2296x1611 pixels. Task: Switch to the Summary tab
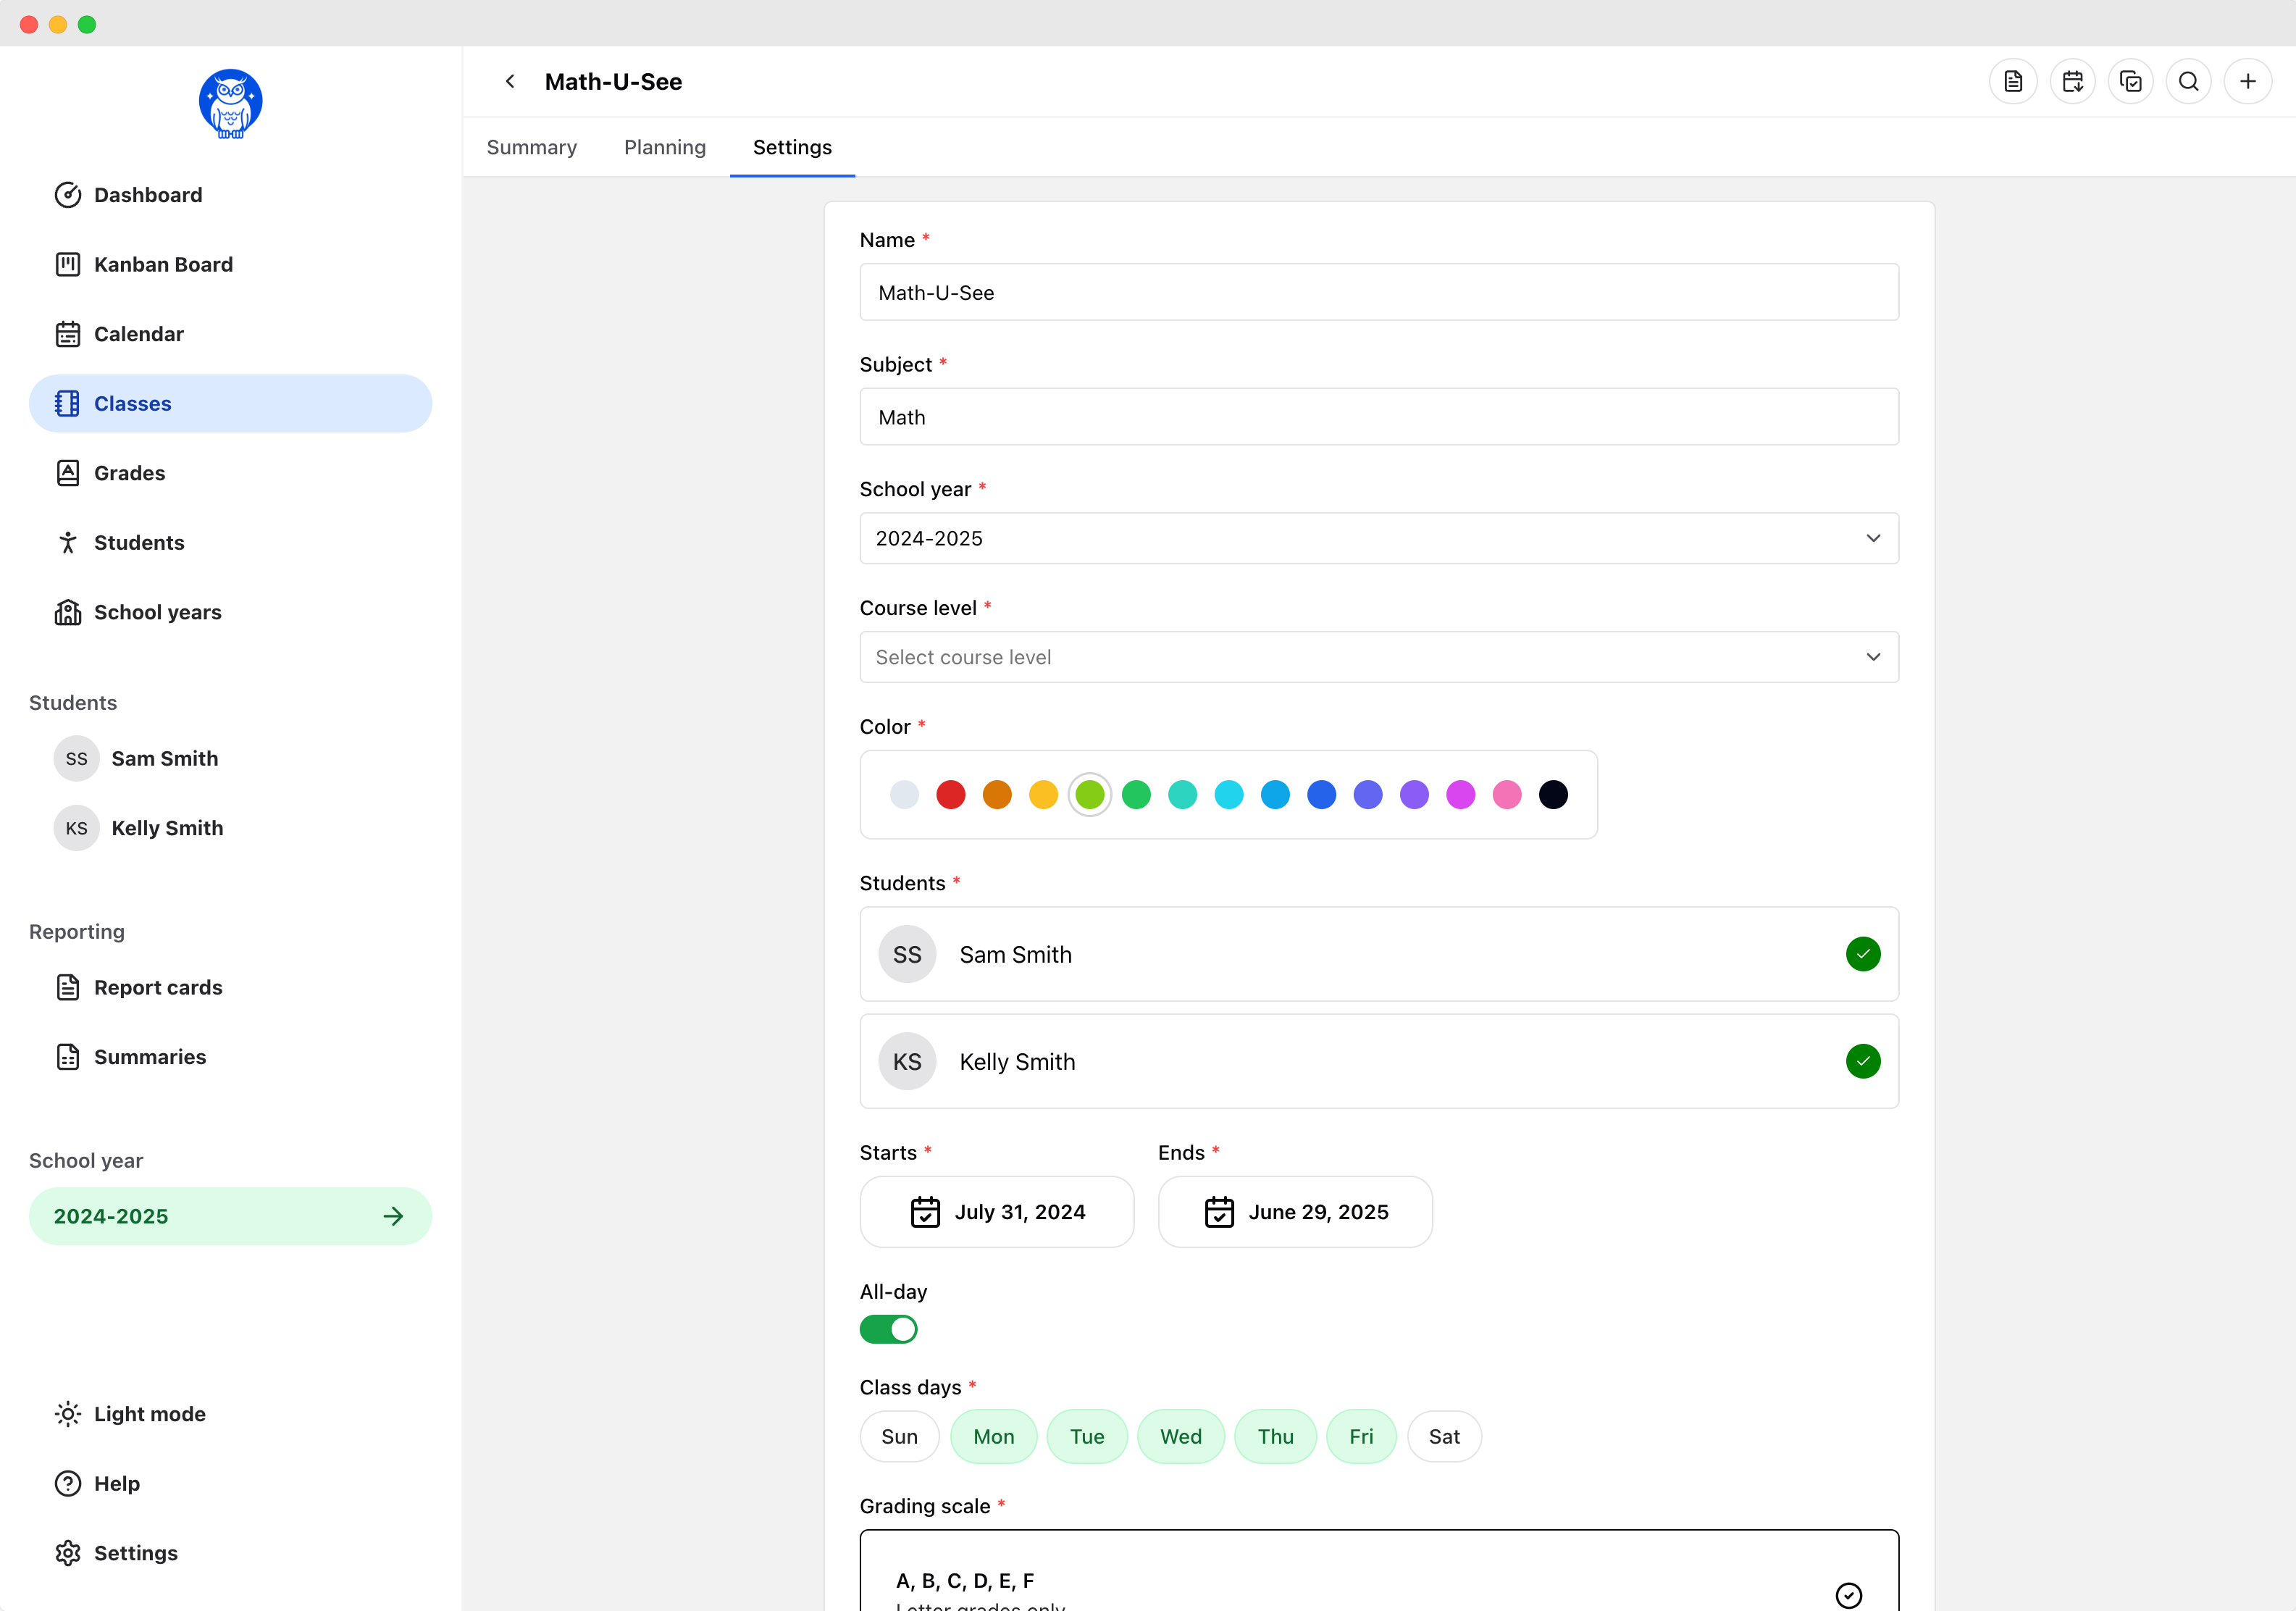click(531, 147)
